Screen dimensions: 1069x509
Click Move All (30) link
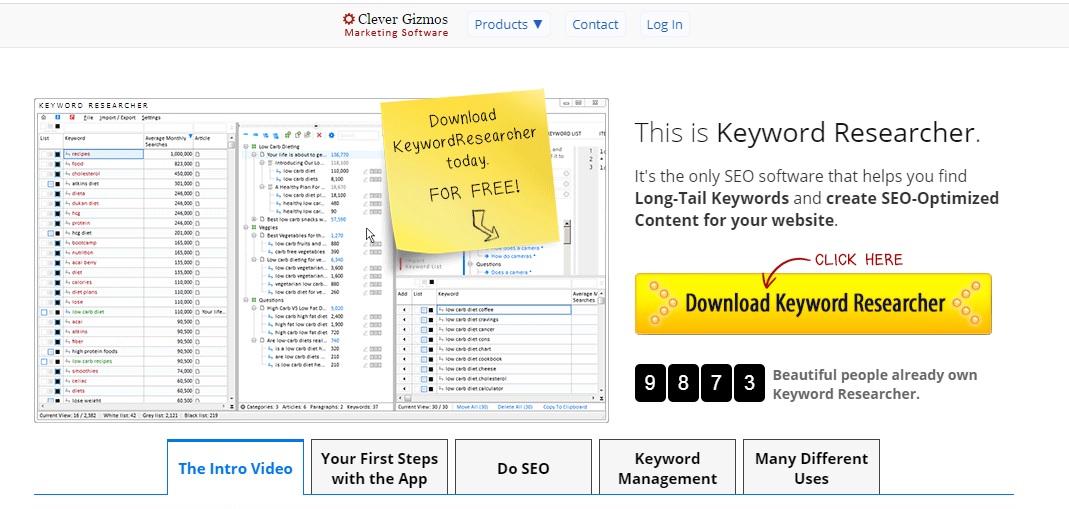[x=472, y=407]
